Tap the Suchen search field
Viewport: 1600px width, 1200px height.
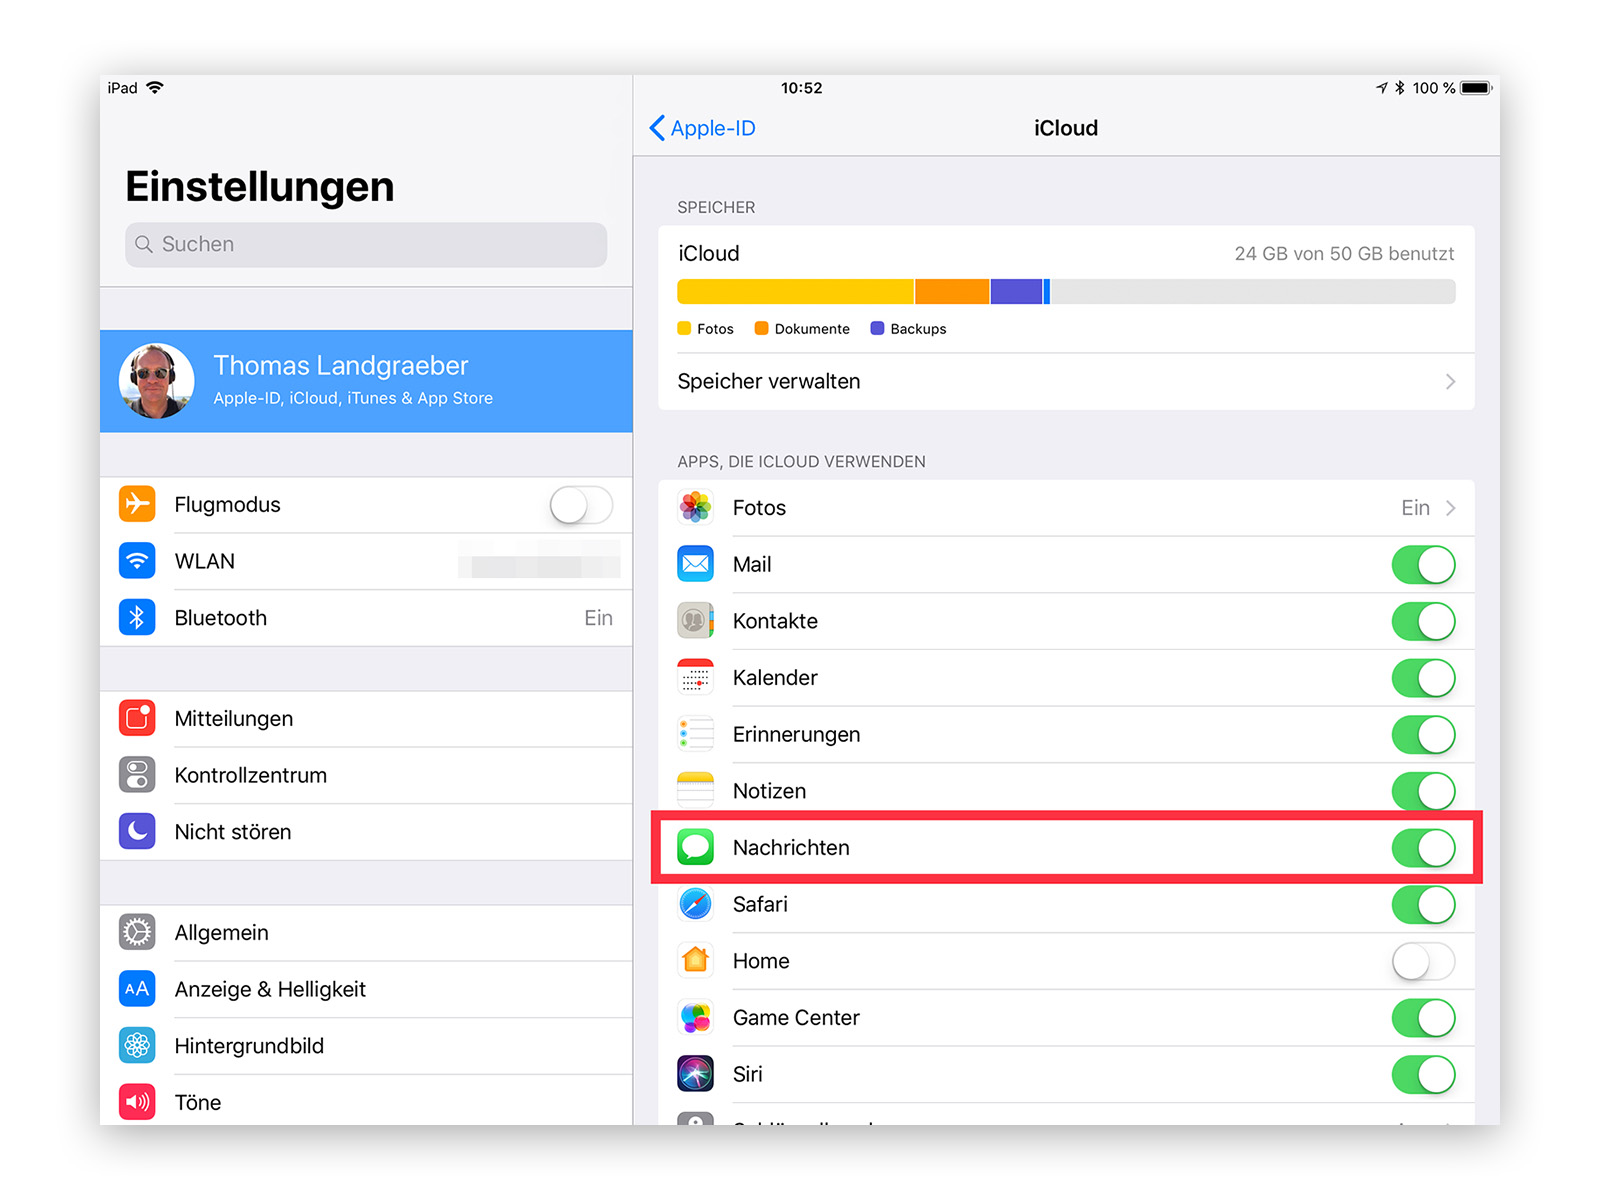pos(366,244)
